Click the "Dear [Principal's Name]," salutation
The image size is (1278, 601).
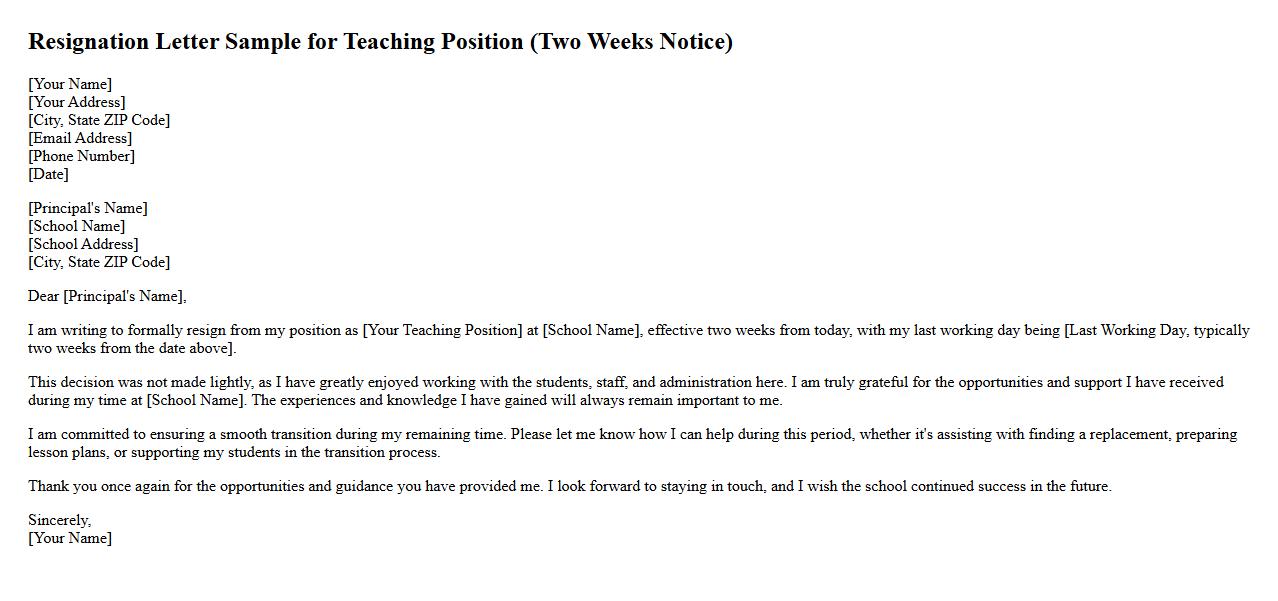107,296
